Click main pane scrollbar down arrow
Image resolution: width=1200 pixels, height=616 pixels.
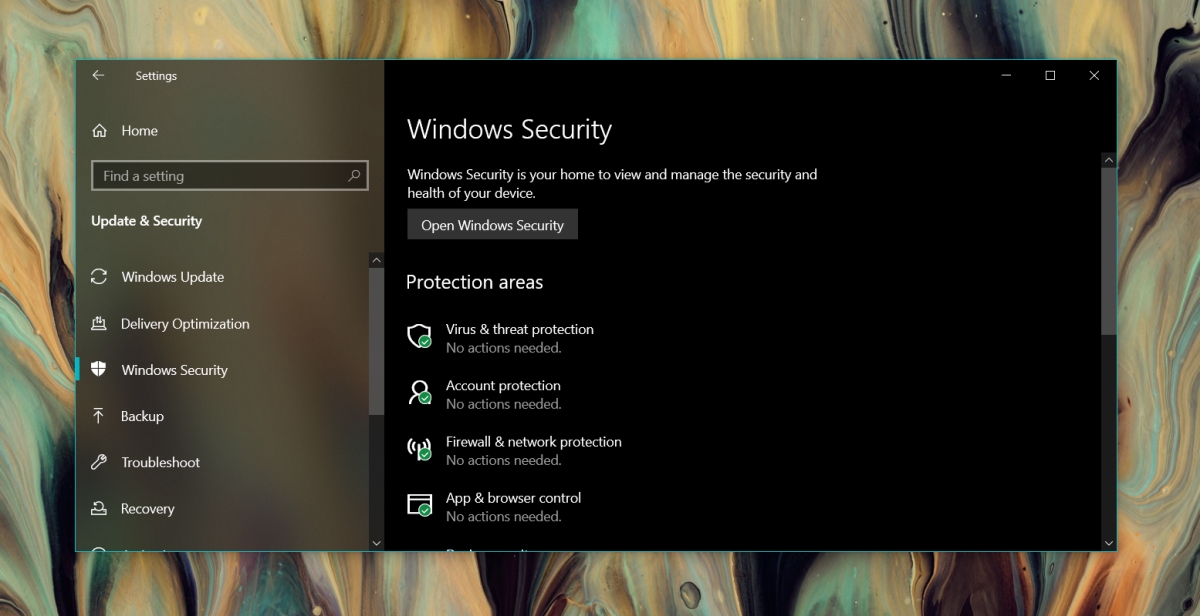1108,543
